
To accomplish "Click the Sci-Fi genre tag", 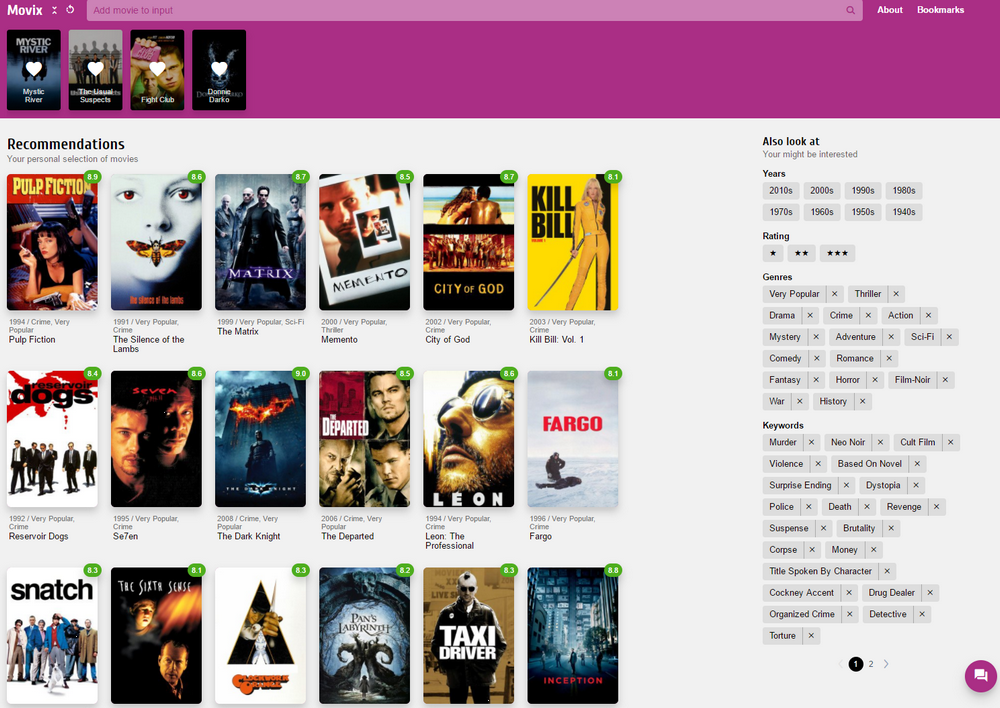I will pyautogui.click(x=922, y=337).
